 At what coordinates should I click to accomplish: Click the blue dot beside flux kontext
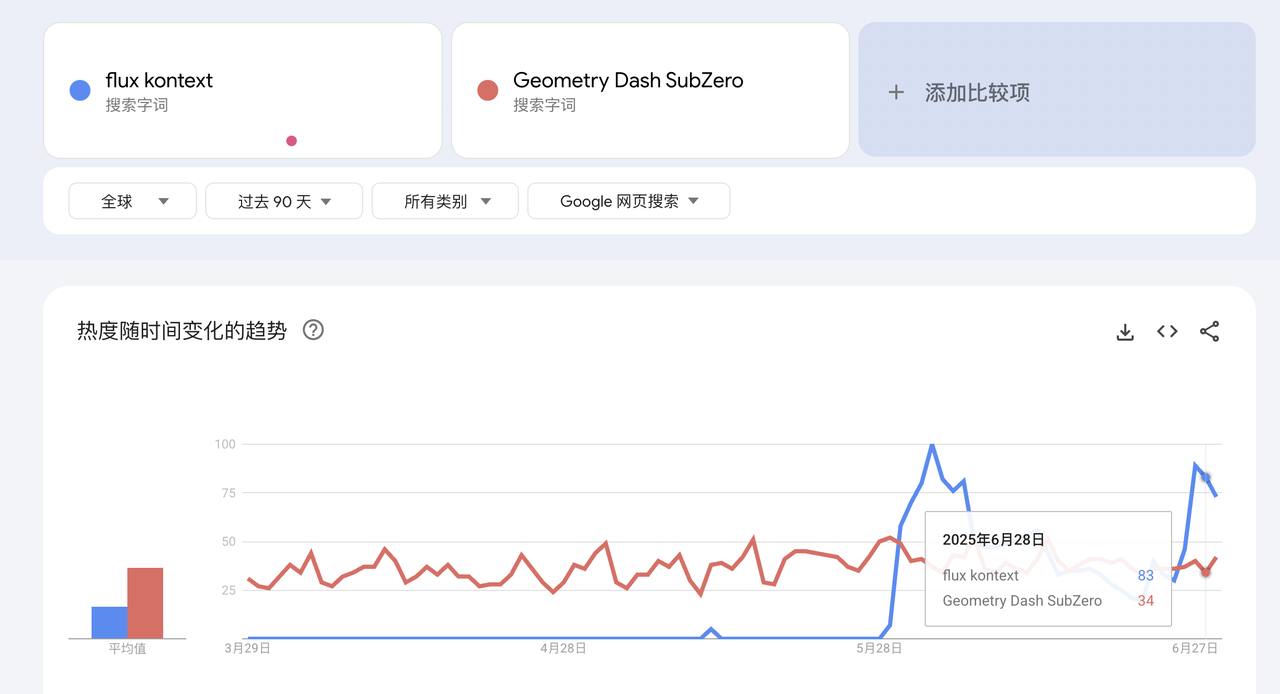[80, 91]
